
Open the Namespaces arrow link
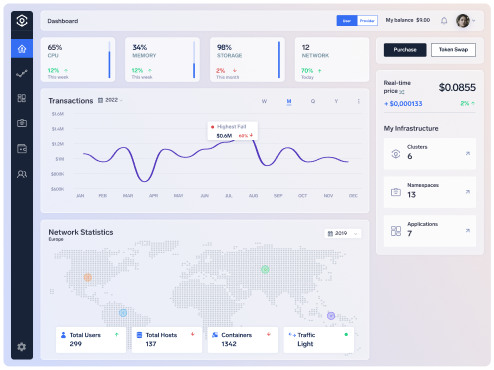(468, 192)
